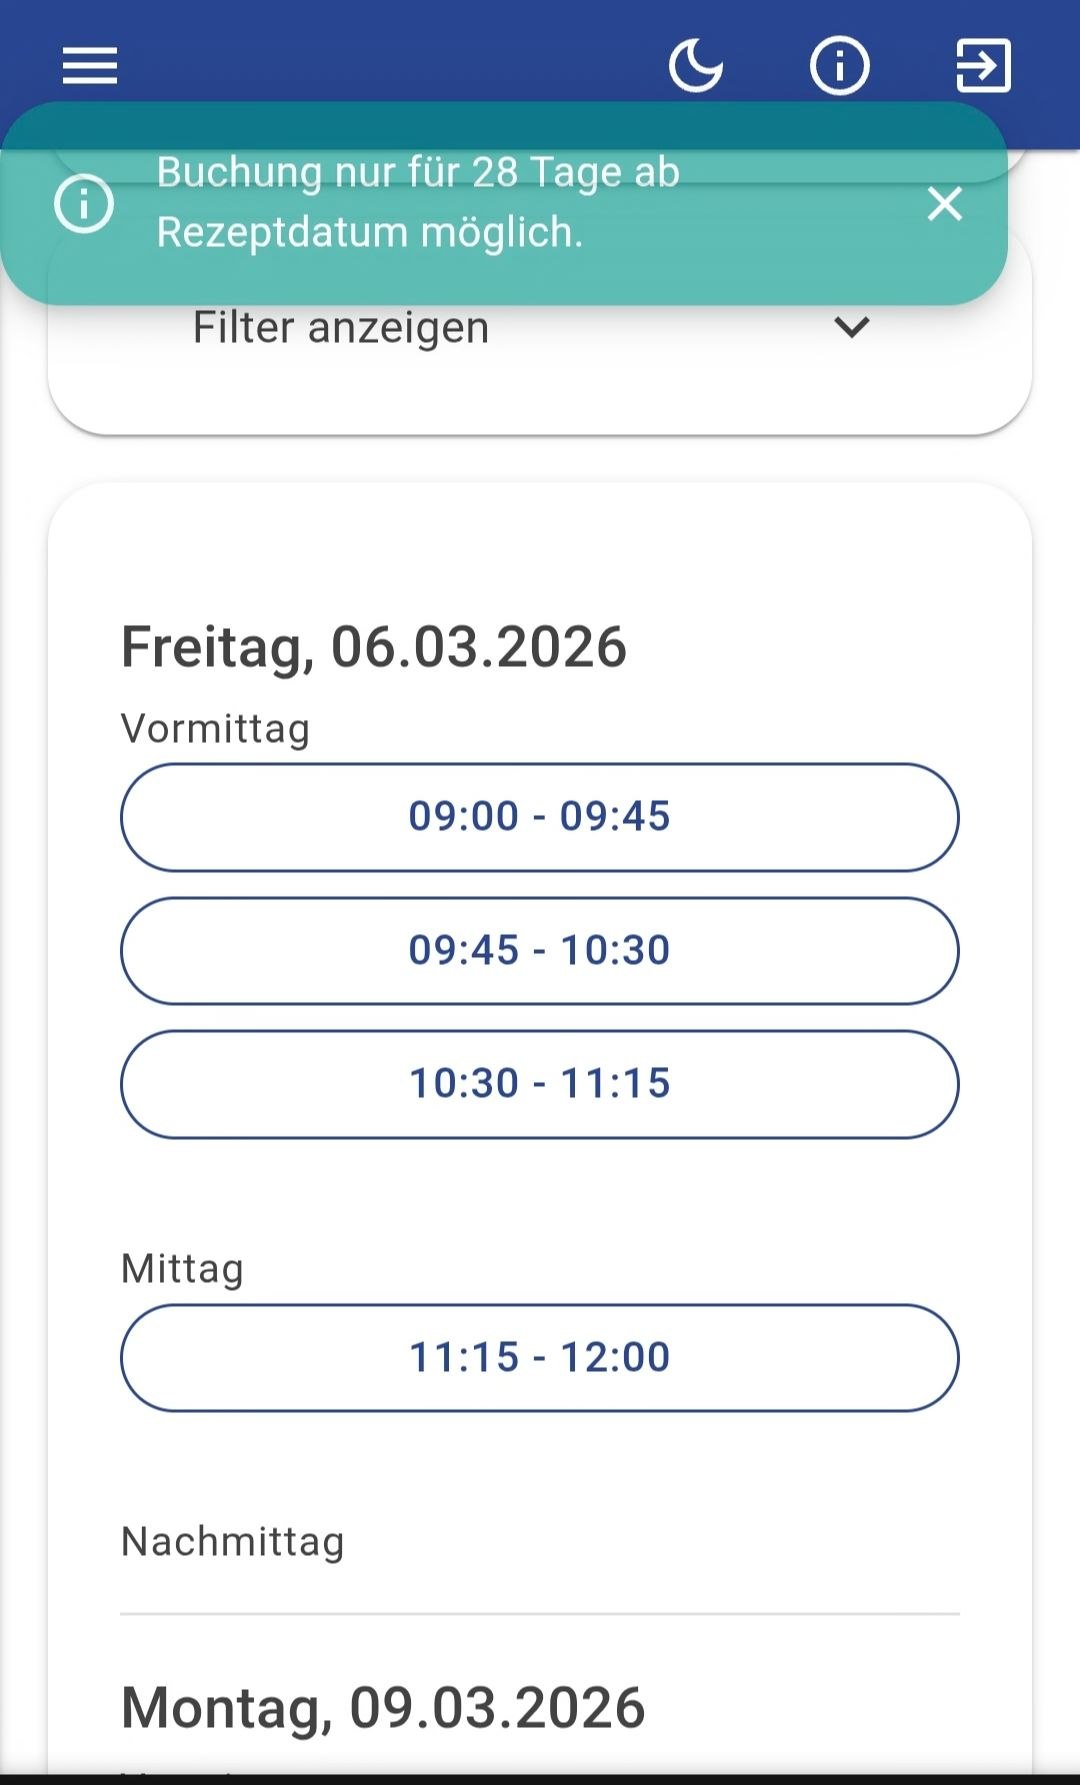Click the 'Mittag' section label
The height and width of the screenshot is (1785, 1080).
click(182, 1268)
